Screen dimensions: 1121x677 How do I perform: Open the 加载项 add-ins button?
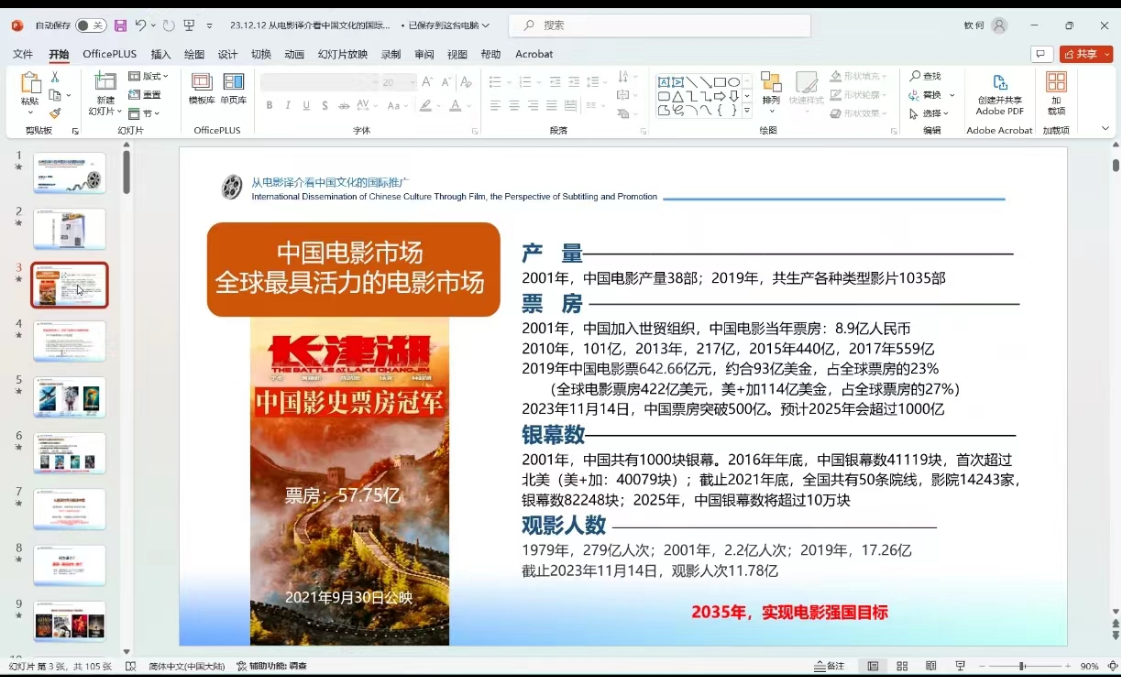[x=1056, y=92]
